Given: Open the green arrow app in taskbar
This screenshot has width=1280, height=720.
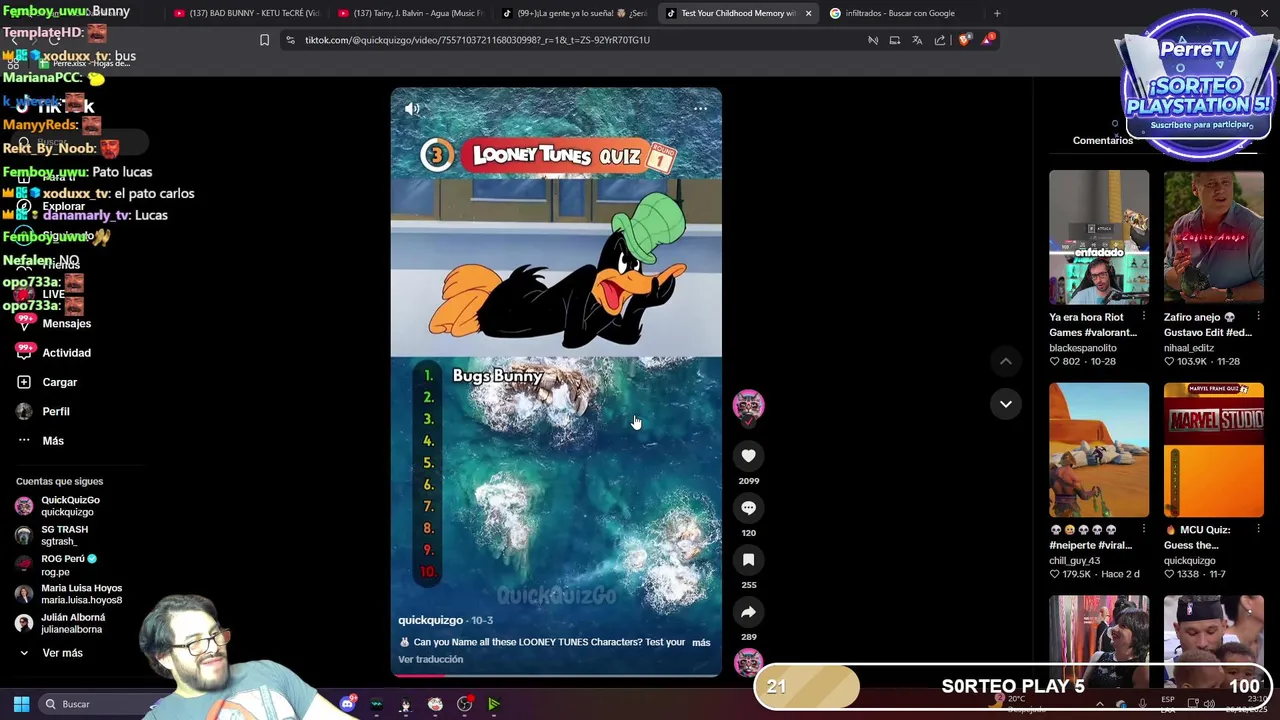Looking at the screenshot, I should pos(494,704).
